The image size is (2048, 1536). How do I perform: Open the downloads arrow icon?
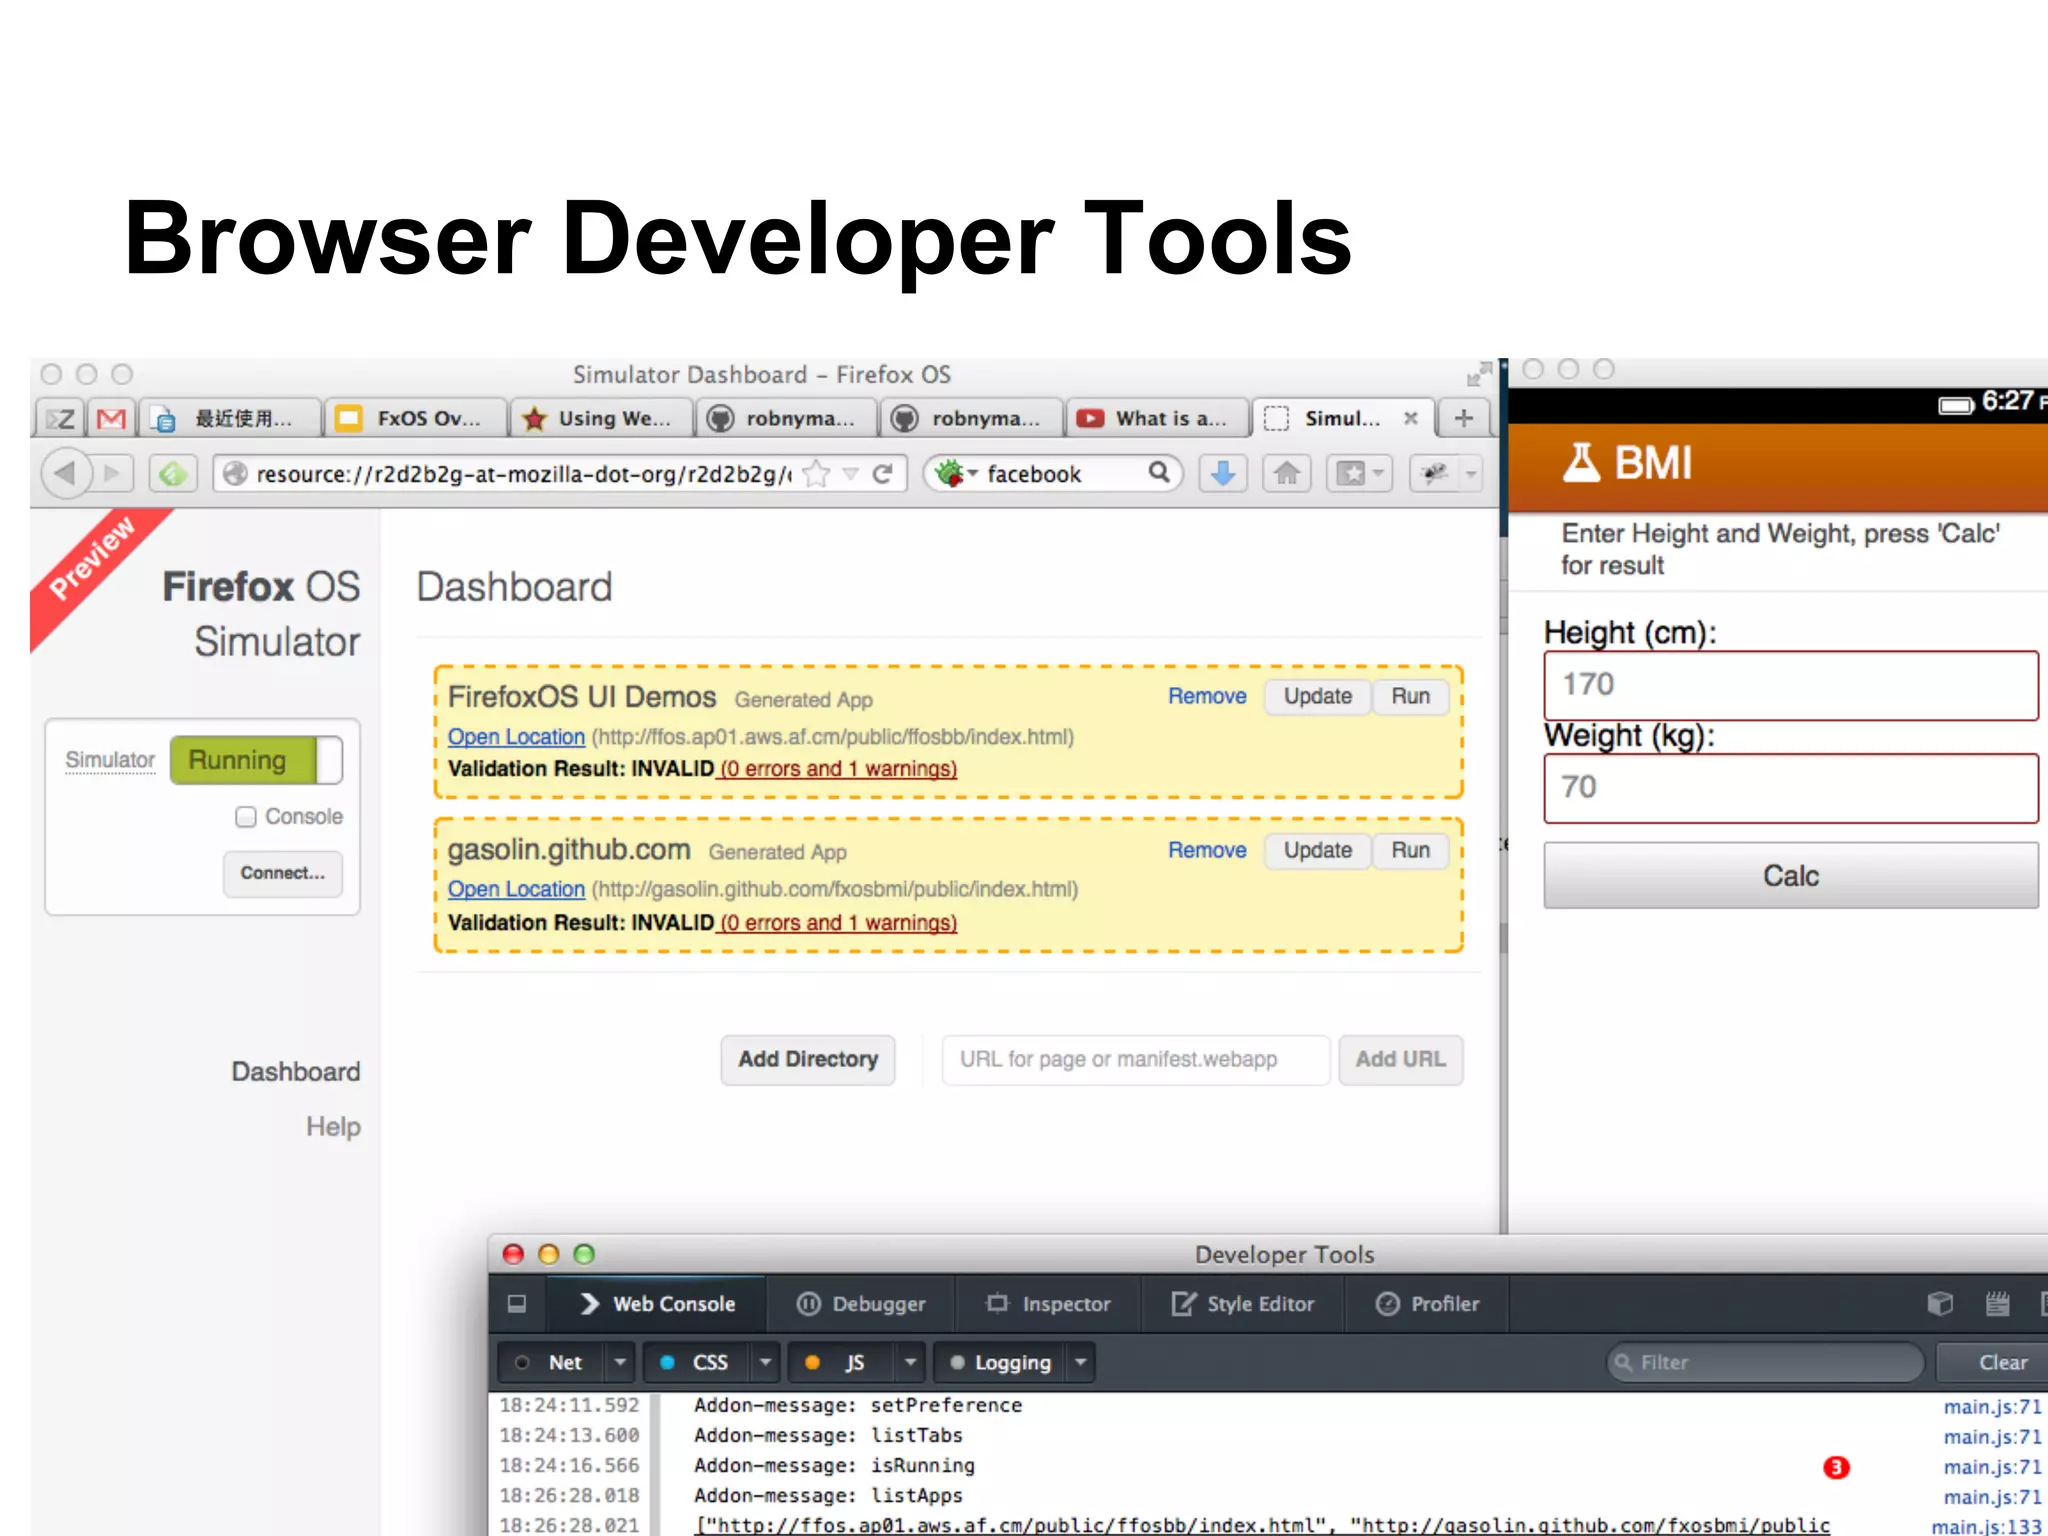click(x=1222, y=473)
